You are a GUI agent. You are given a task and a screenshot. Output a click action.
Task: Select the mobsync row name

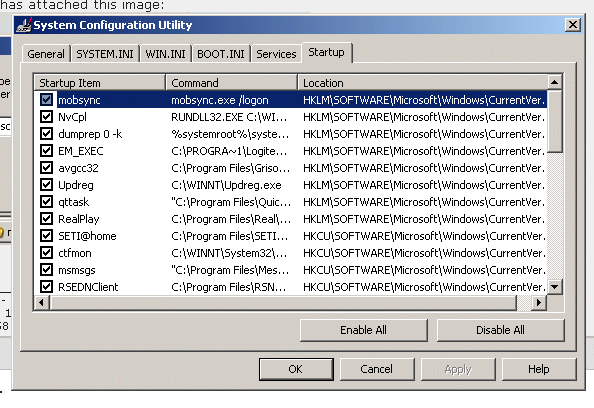tap(79, 100)
